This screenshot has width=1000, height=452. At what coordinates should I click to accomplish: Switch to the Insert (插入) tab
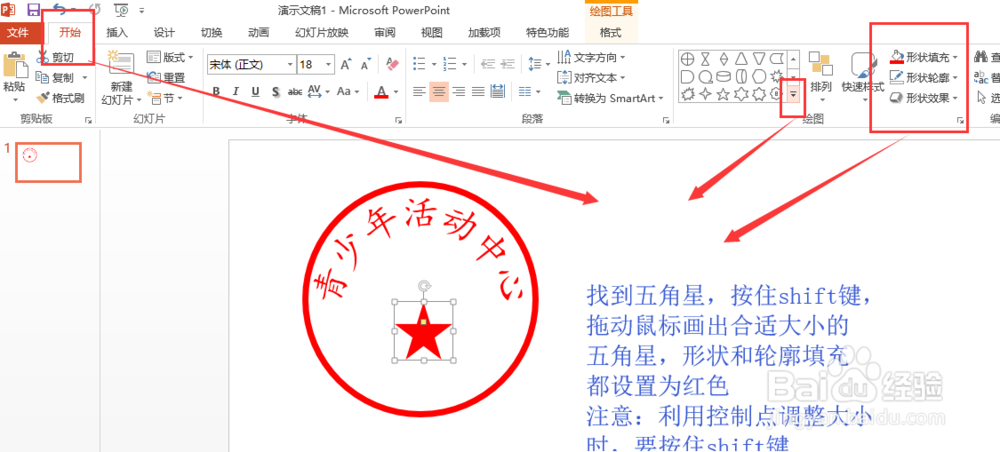(x=117, y=33)
